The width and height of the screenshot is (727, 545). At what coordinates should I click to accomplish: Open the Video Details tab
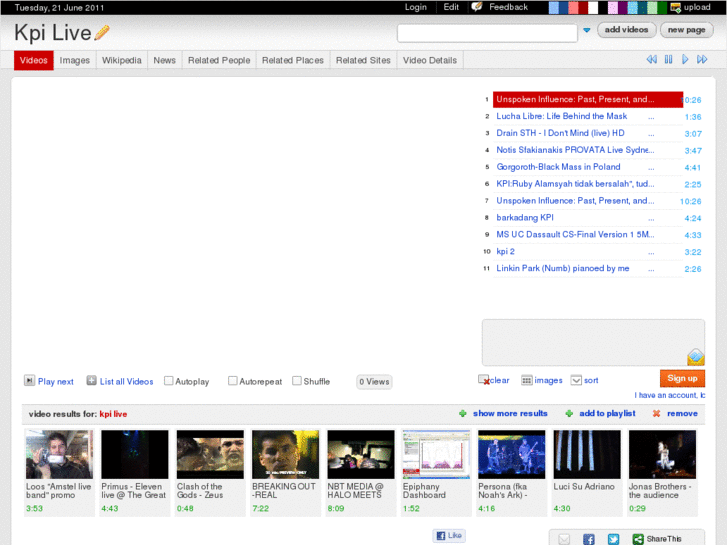(x=430, y=60)
